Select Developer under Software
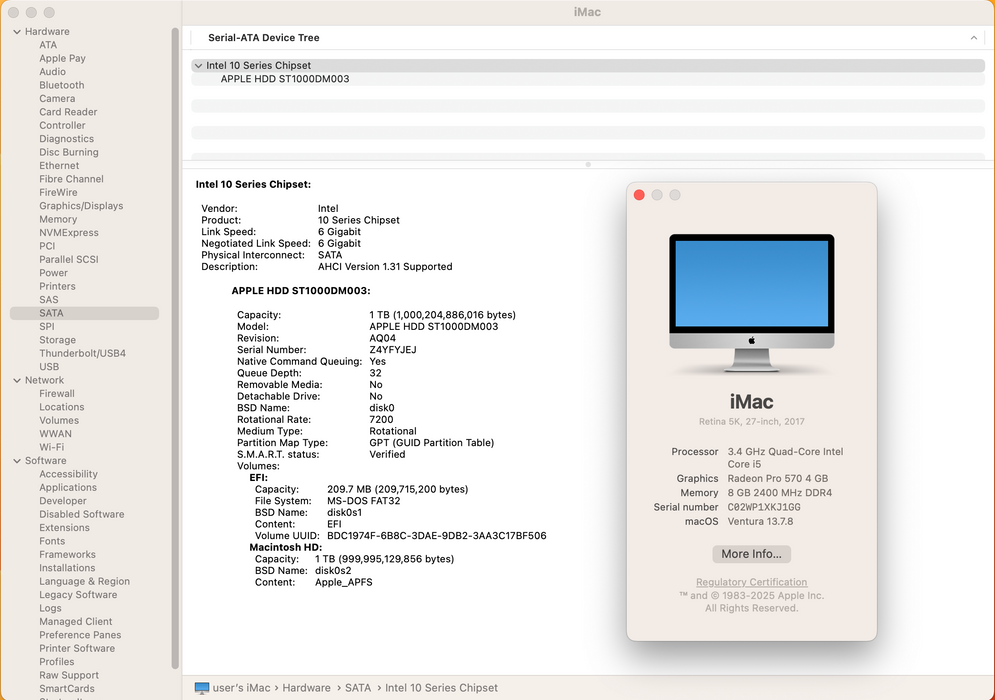Viewport: 995px width, 700px height. [63, 501]
